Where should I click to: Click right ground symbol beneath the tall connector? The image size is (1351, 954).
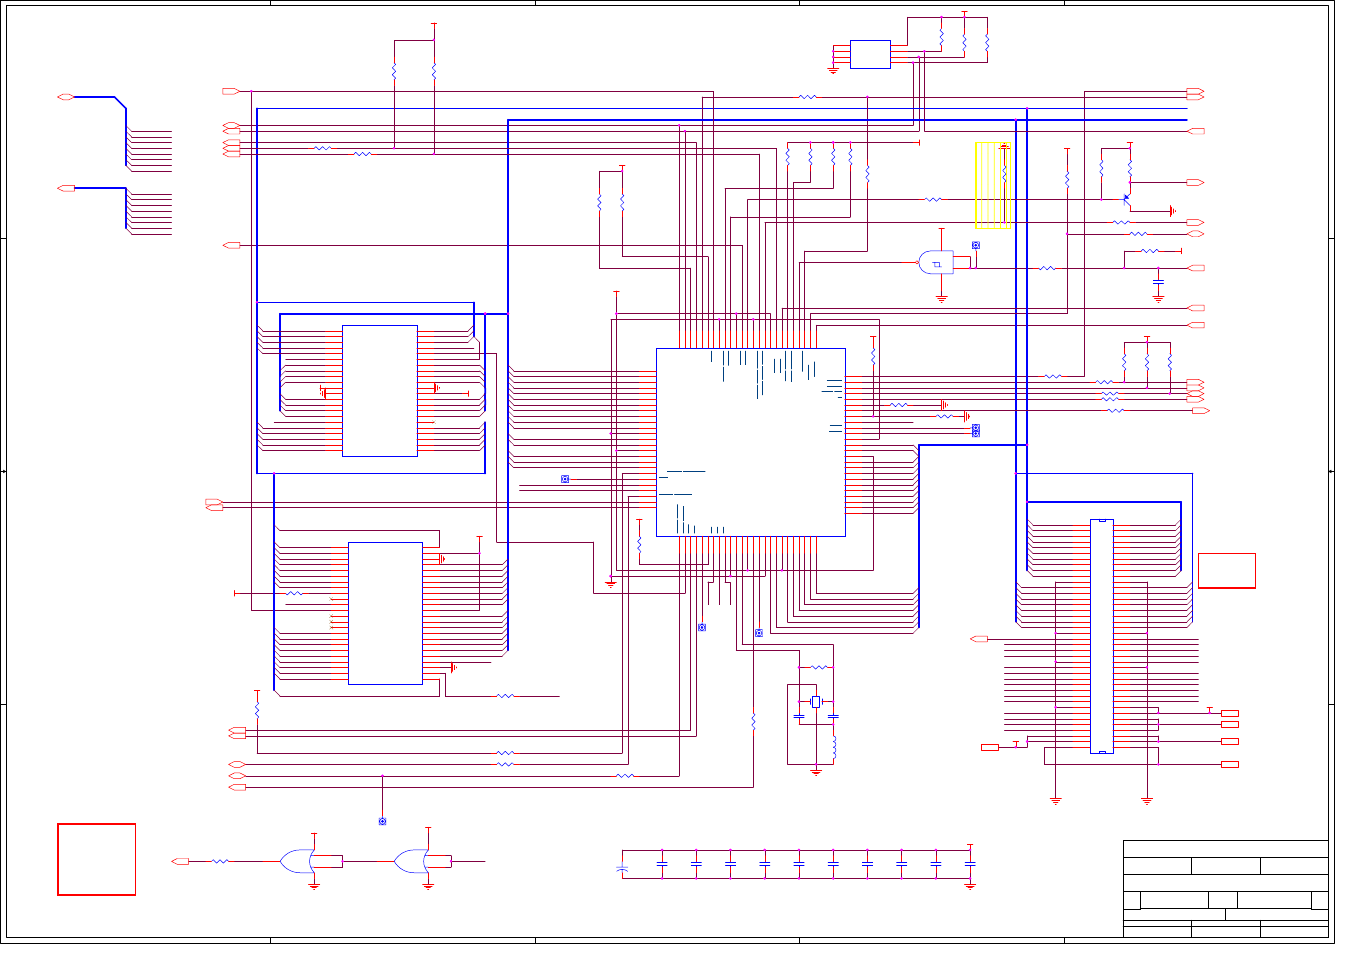(x=1147, y=800)
